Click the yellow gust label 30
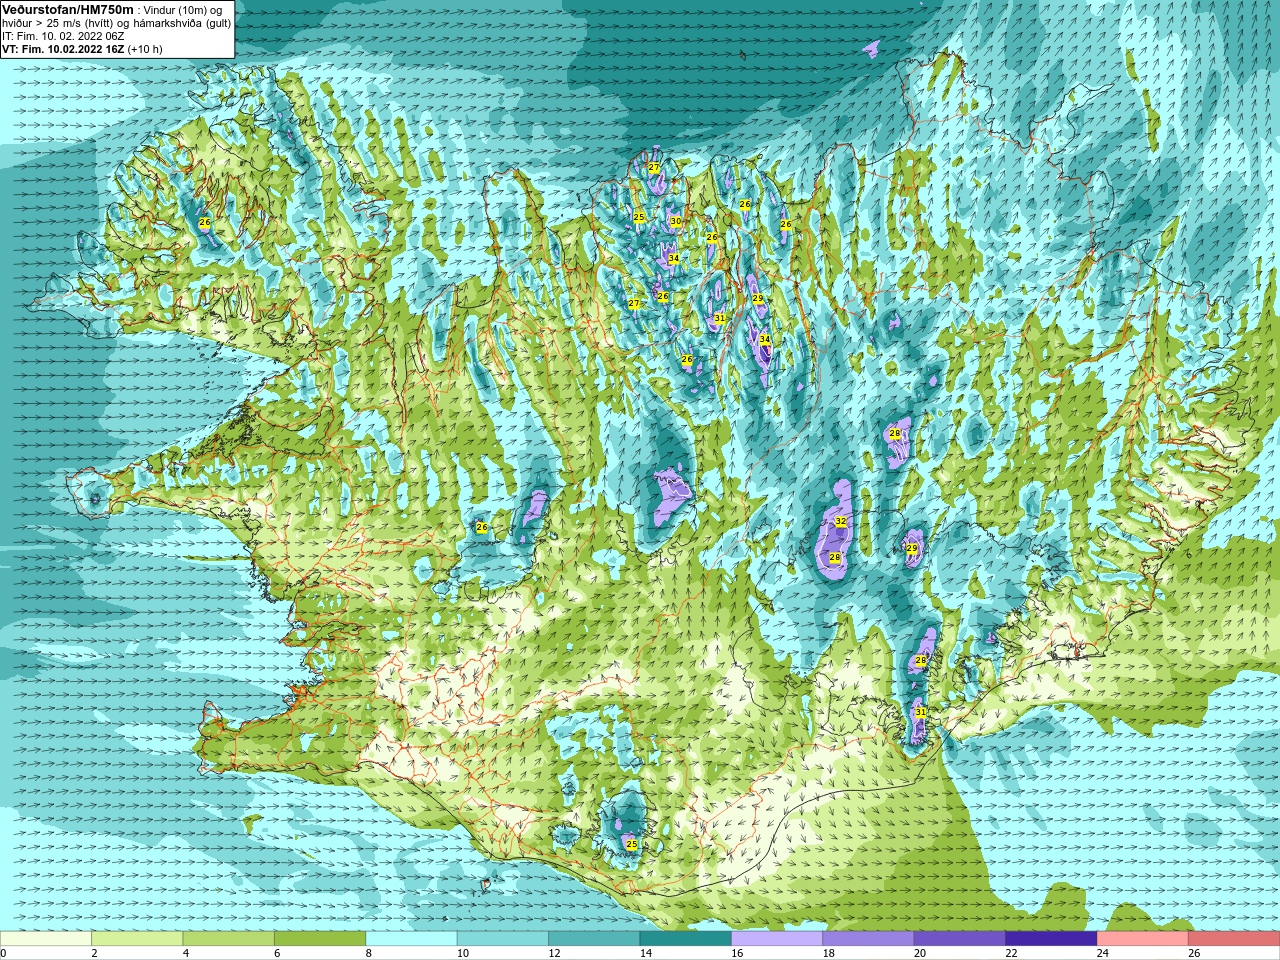This screenshot has width=1280, height=960. click(x=675, y=221)
